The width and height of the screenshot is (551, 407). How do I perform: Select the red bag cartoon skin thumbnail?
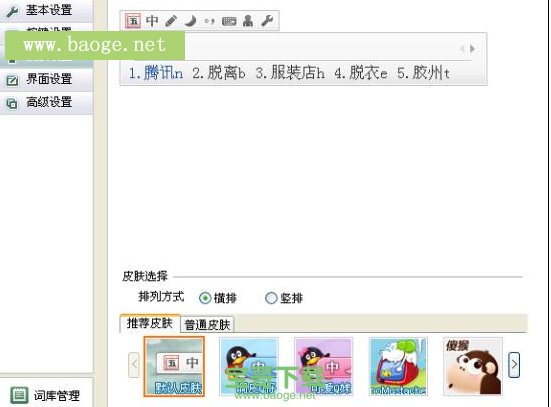click(x=398, y=367)
